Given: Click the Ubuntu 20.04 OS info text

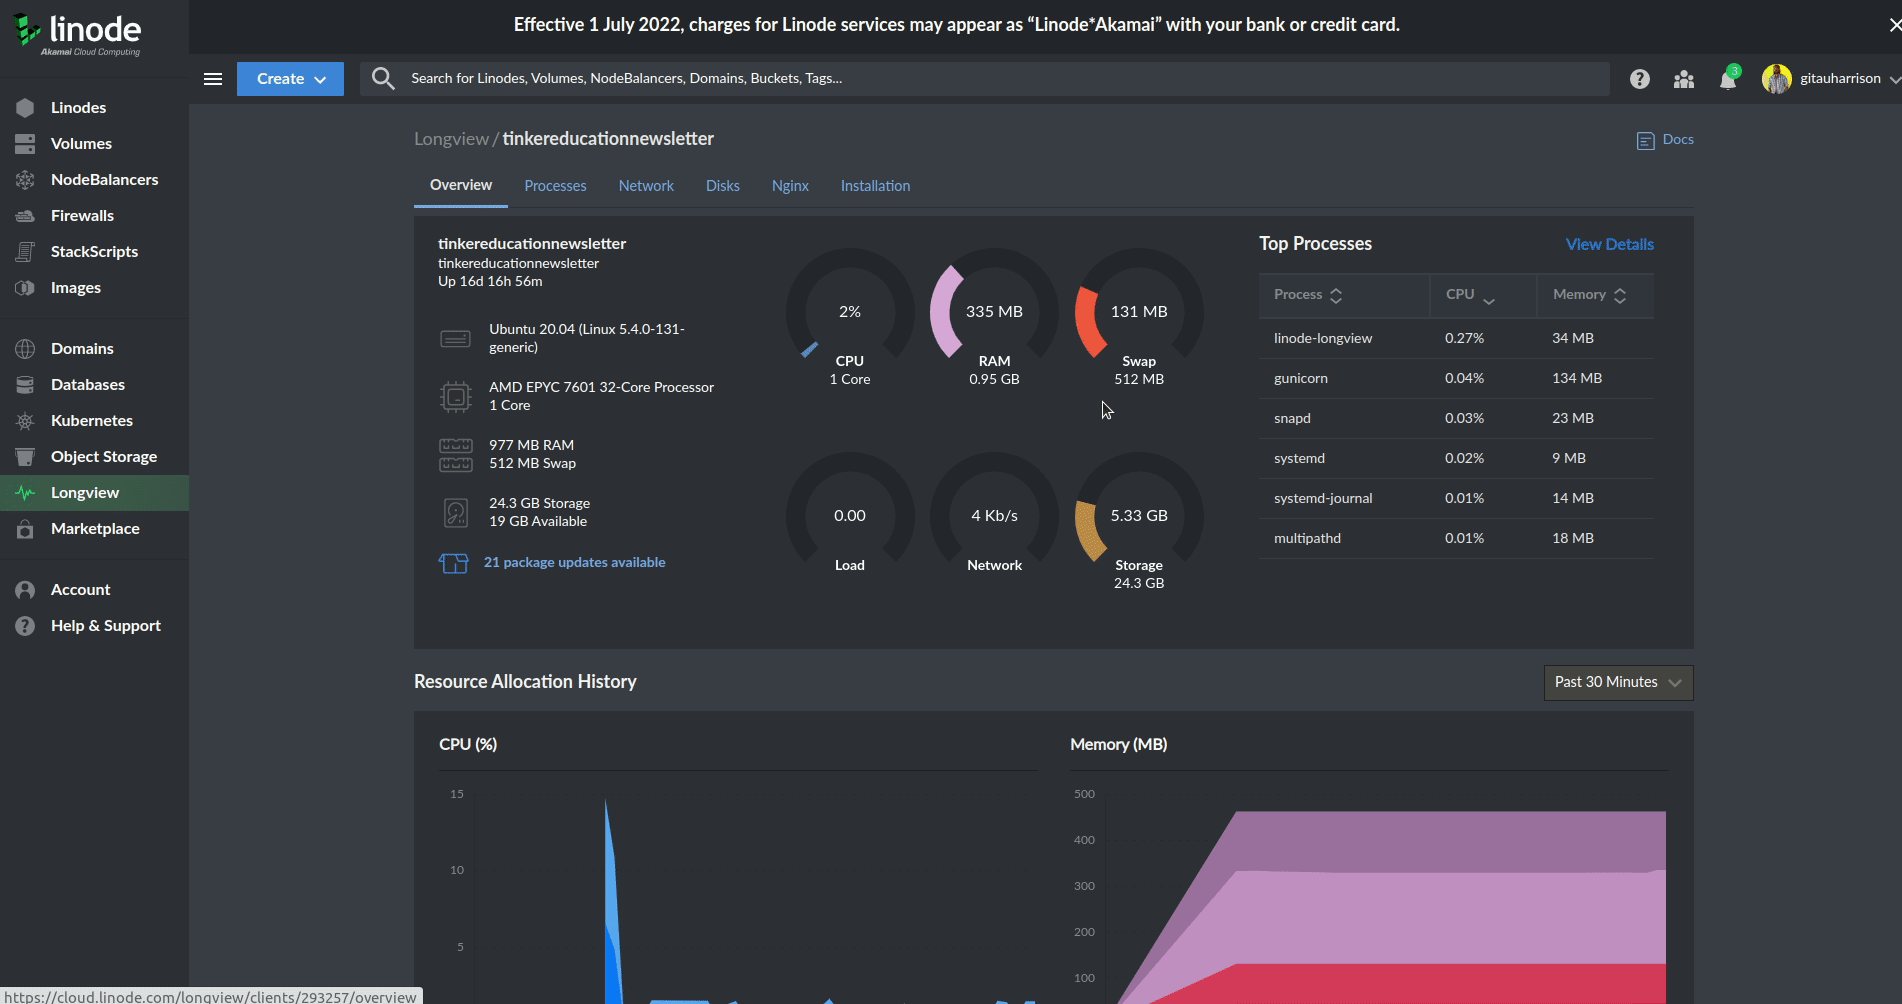Looking at the screenshot, I should [587, 339].
